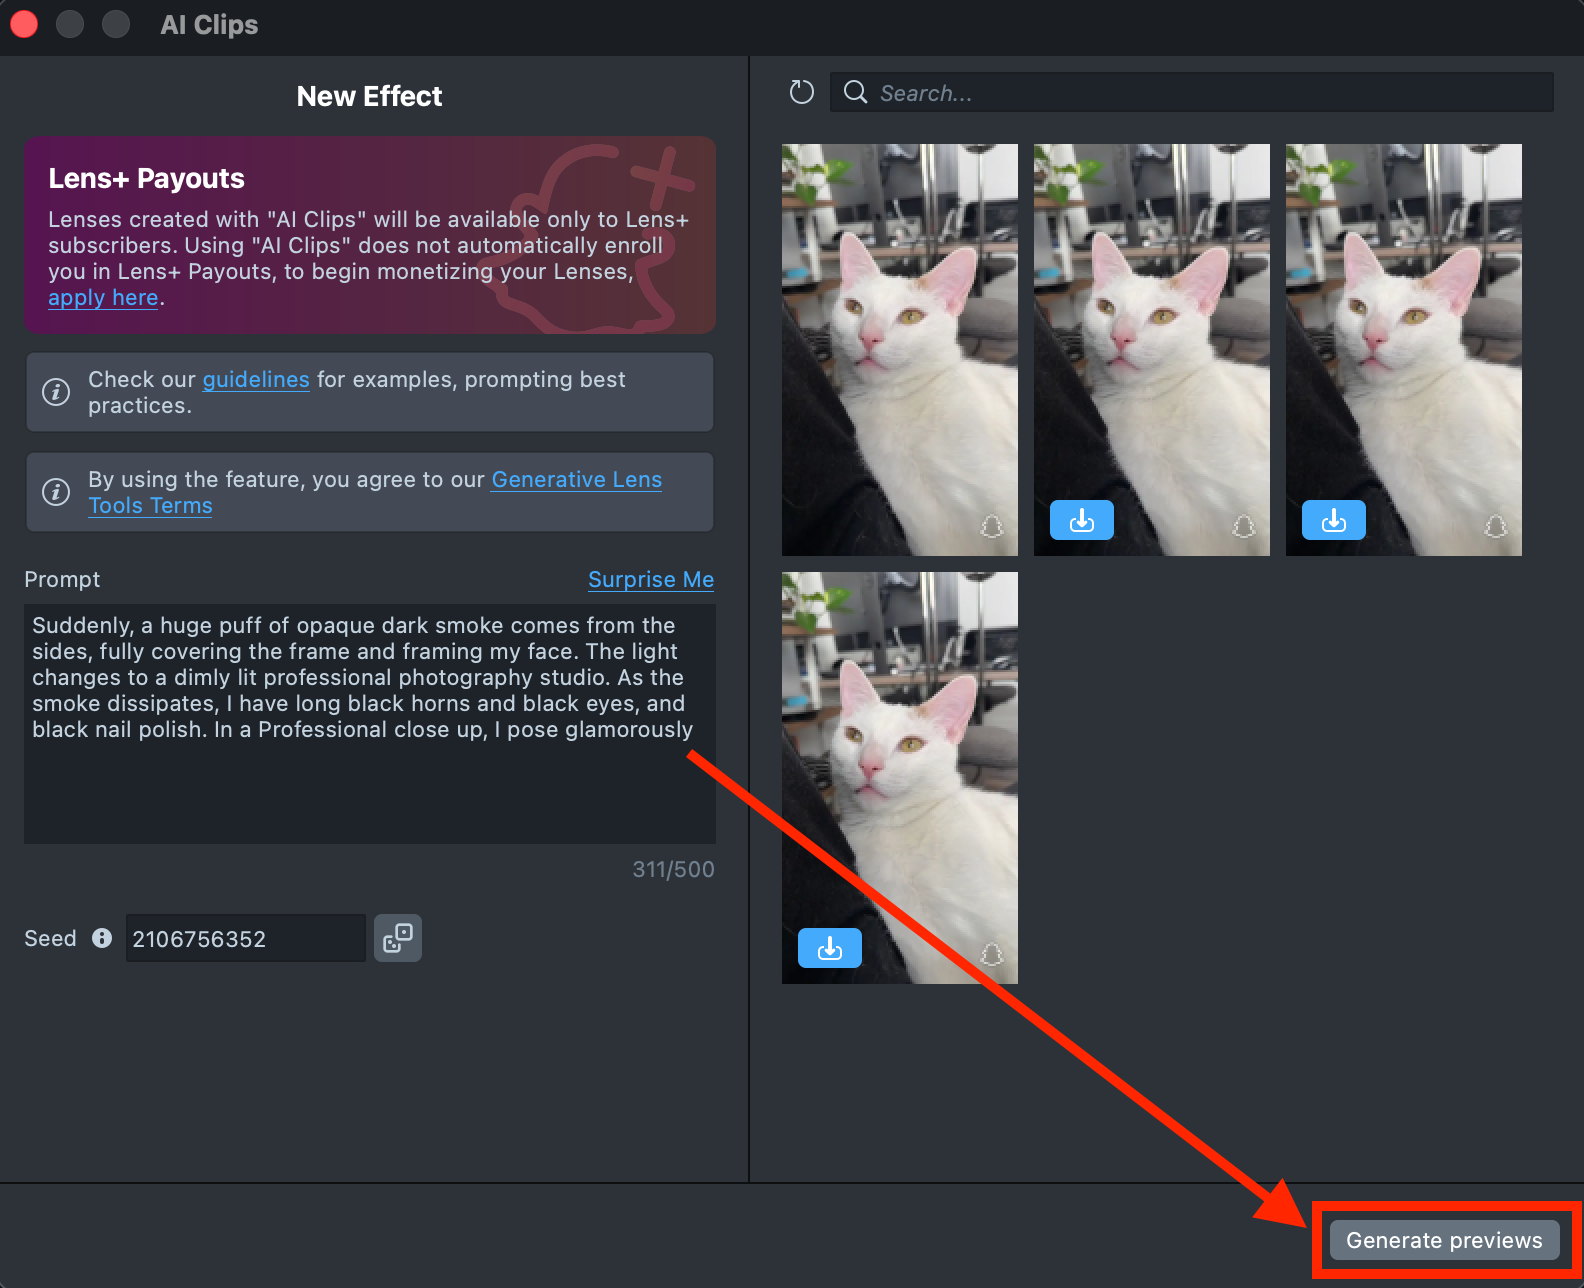
Task: Click the magnifying glass search icon
Action: (855, 92)
